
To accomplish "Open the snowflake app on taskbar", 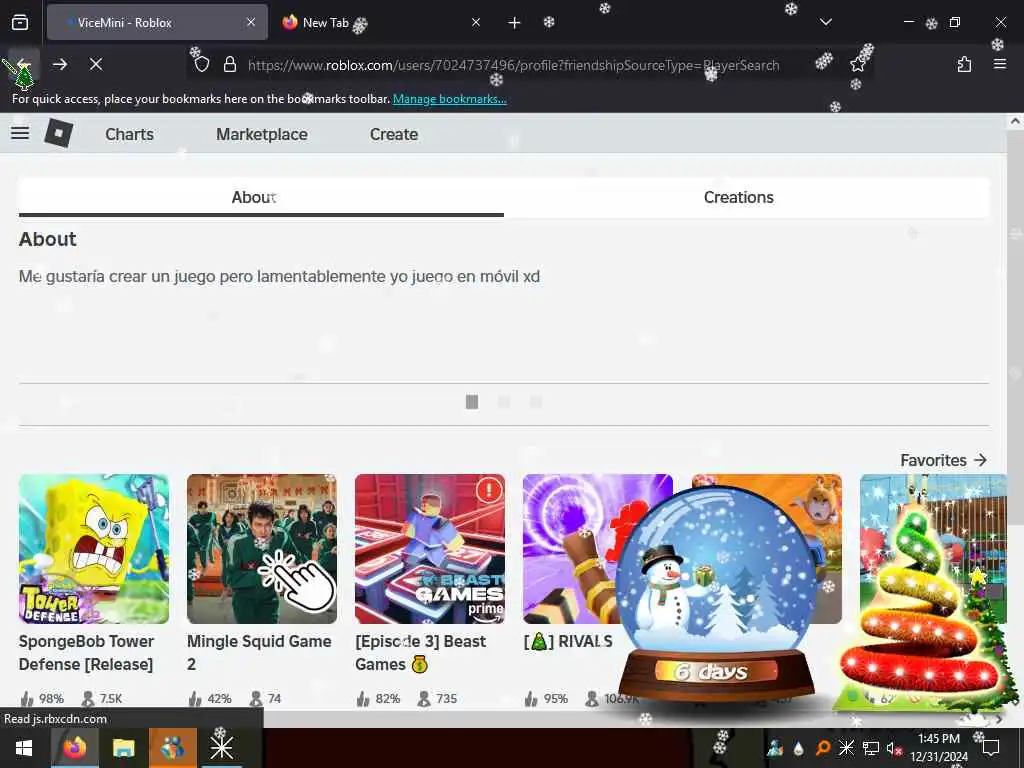I will 221,748.
